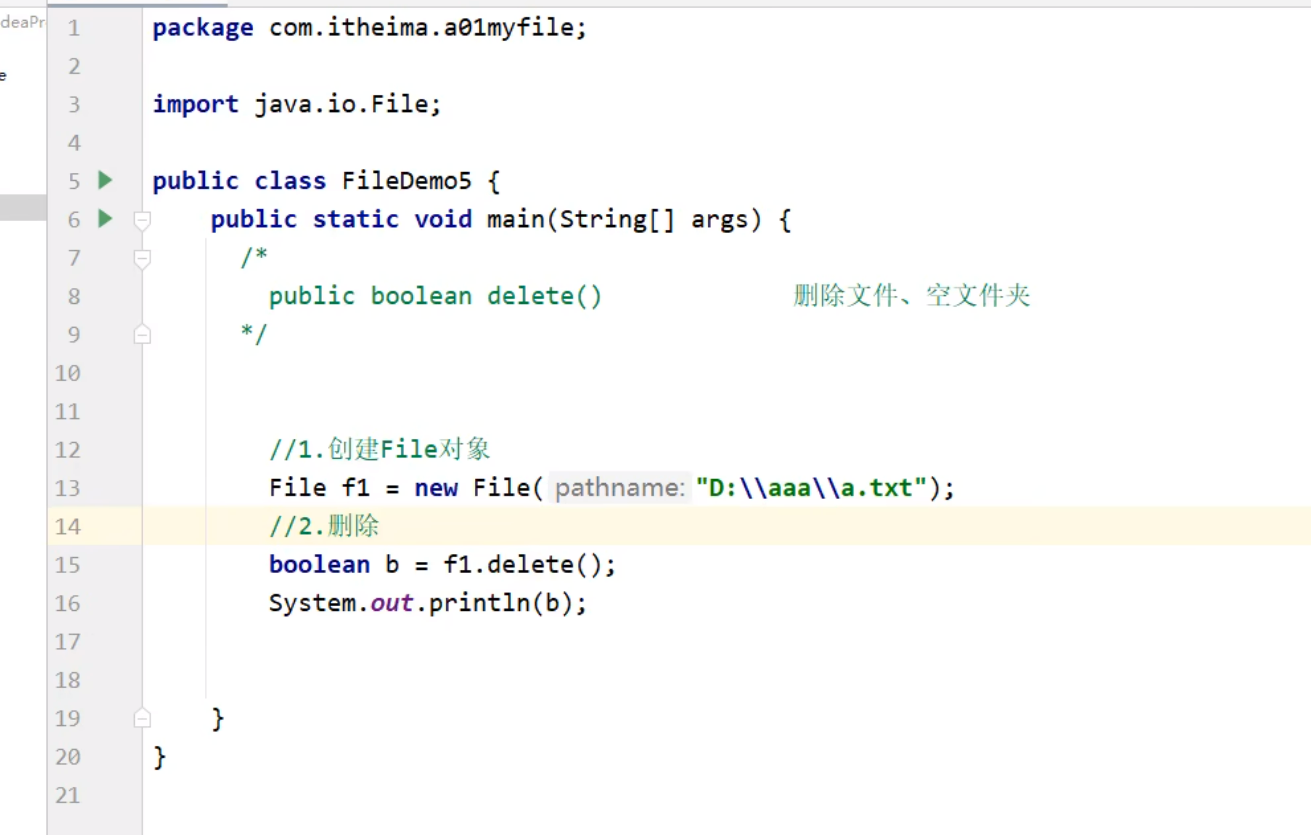The height and width of the screenshot is (835, 1311).
Task: Click the static keyword on line 6
Action: click(355, 219)
